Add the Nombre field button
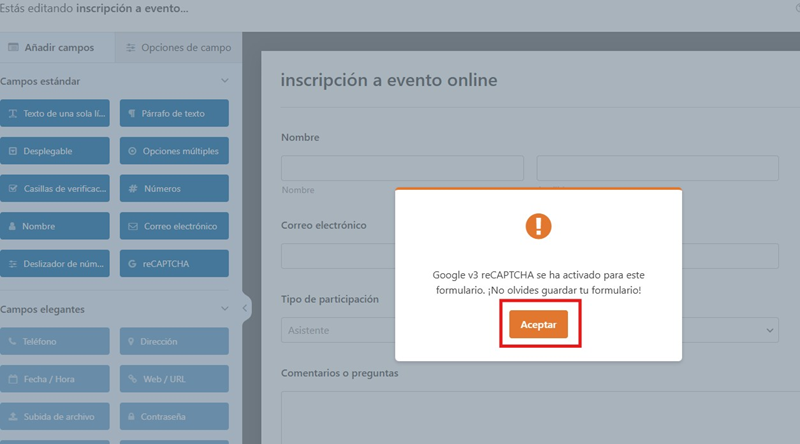Image resolution: width=800 pixels, height=444 pixels. 55,226
